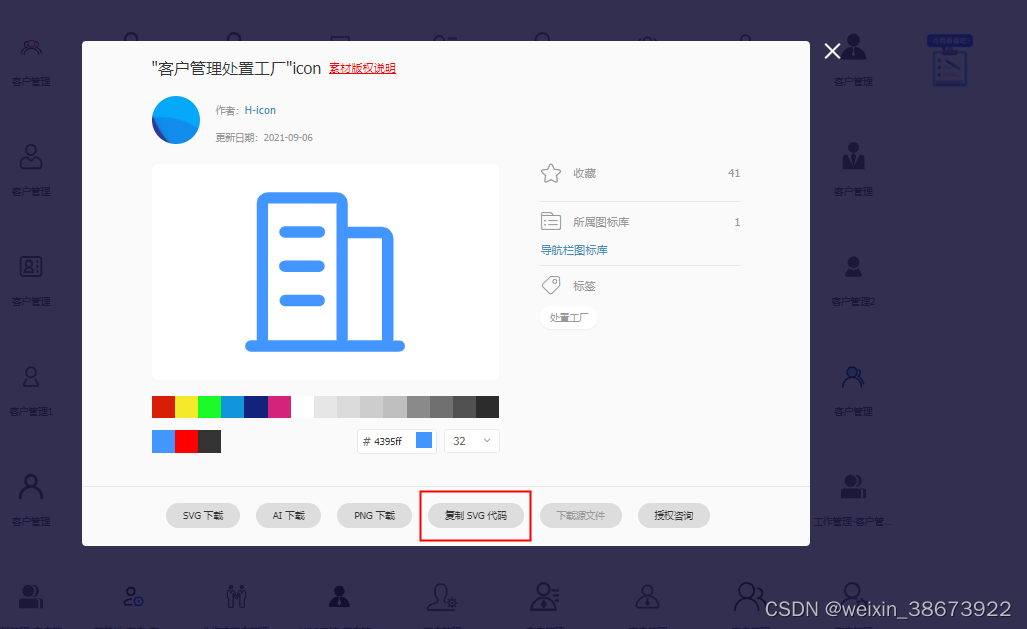
Task: Close the icon detail dialog
Action: (x=832, y=51)
